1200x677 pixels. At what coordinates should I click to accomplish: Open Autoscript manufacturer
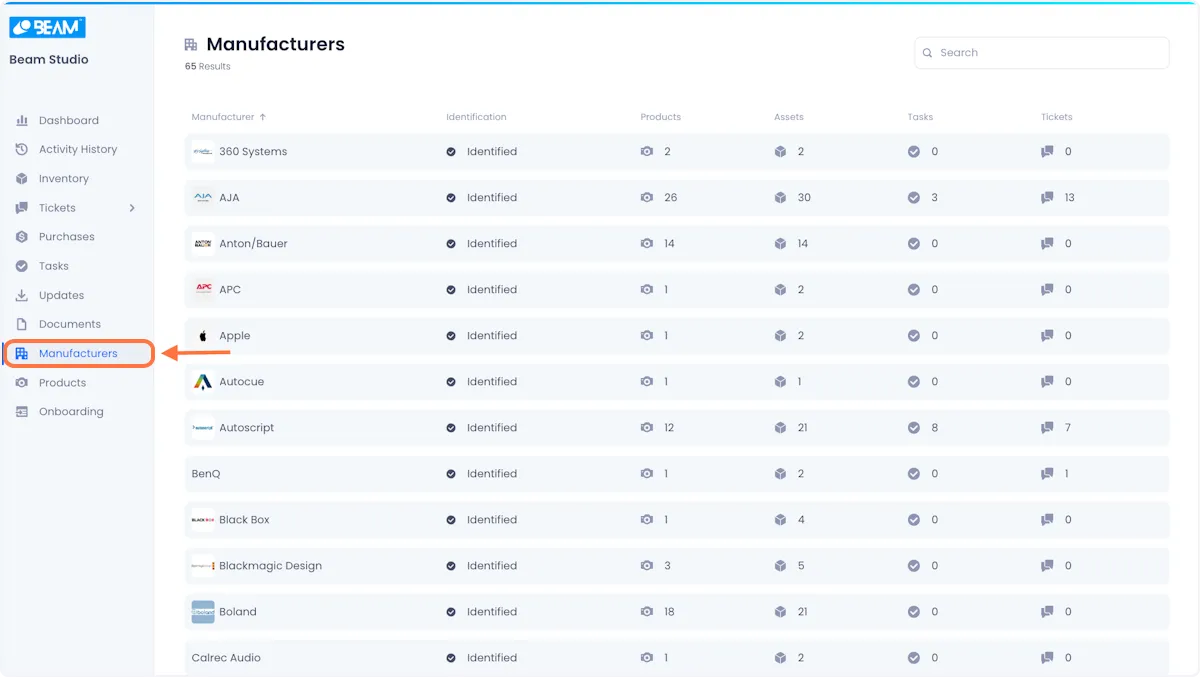[x=677, y=428]
